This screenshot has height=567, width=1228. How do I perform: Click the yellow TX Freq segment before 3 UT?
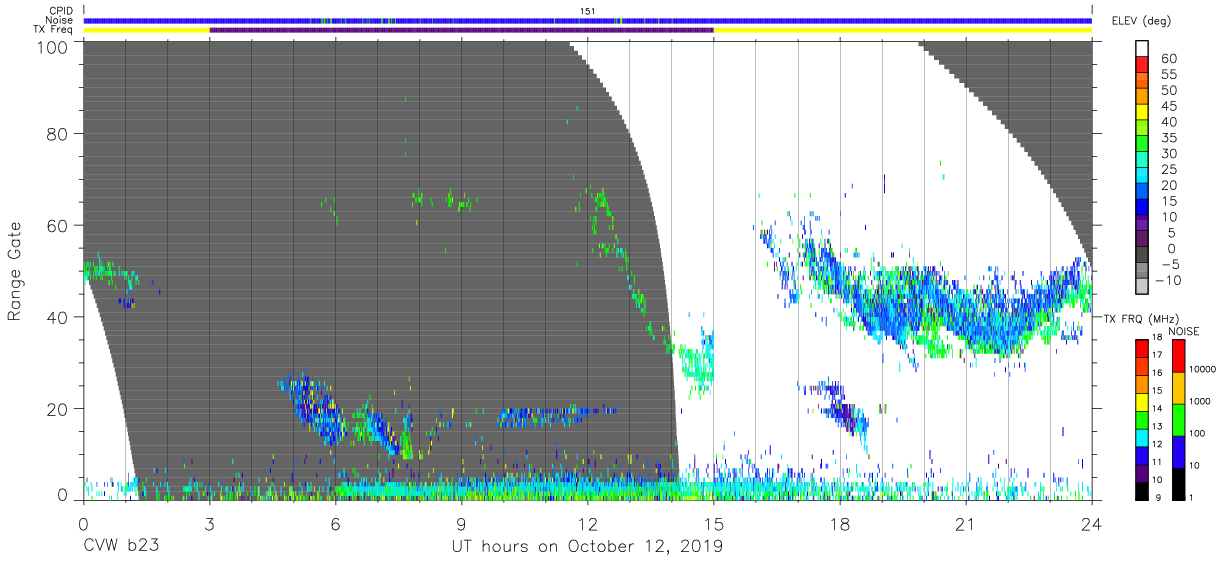click(x=146, y=30)
